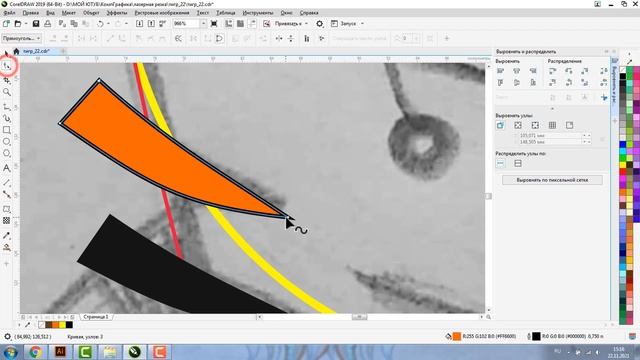Image resolution: width=640 pixels, height=360 pixels.
Task: Toggle align nodes to grid
Action: pyautogui.click(x=552, y=125)
